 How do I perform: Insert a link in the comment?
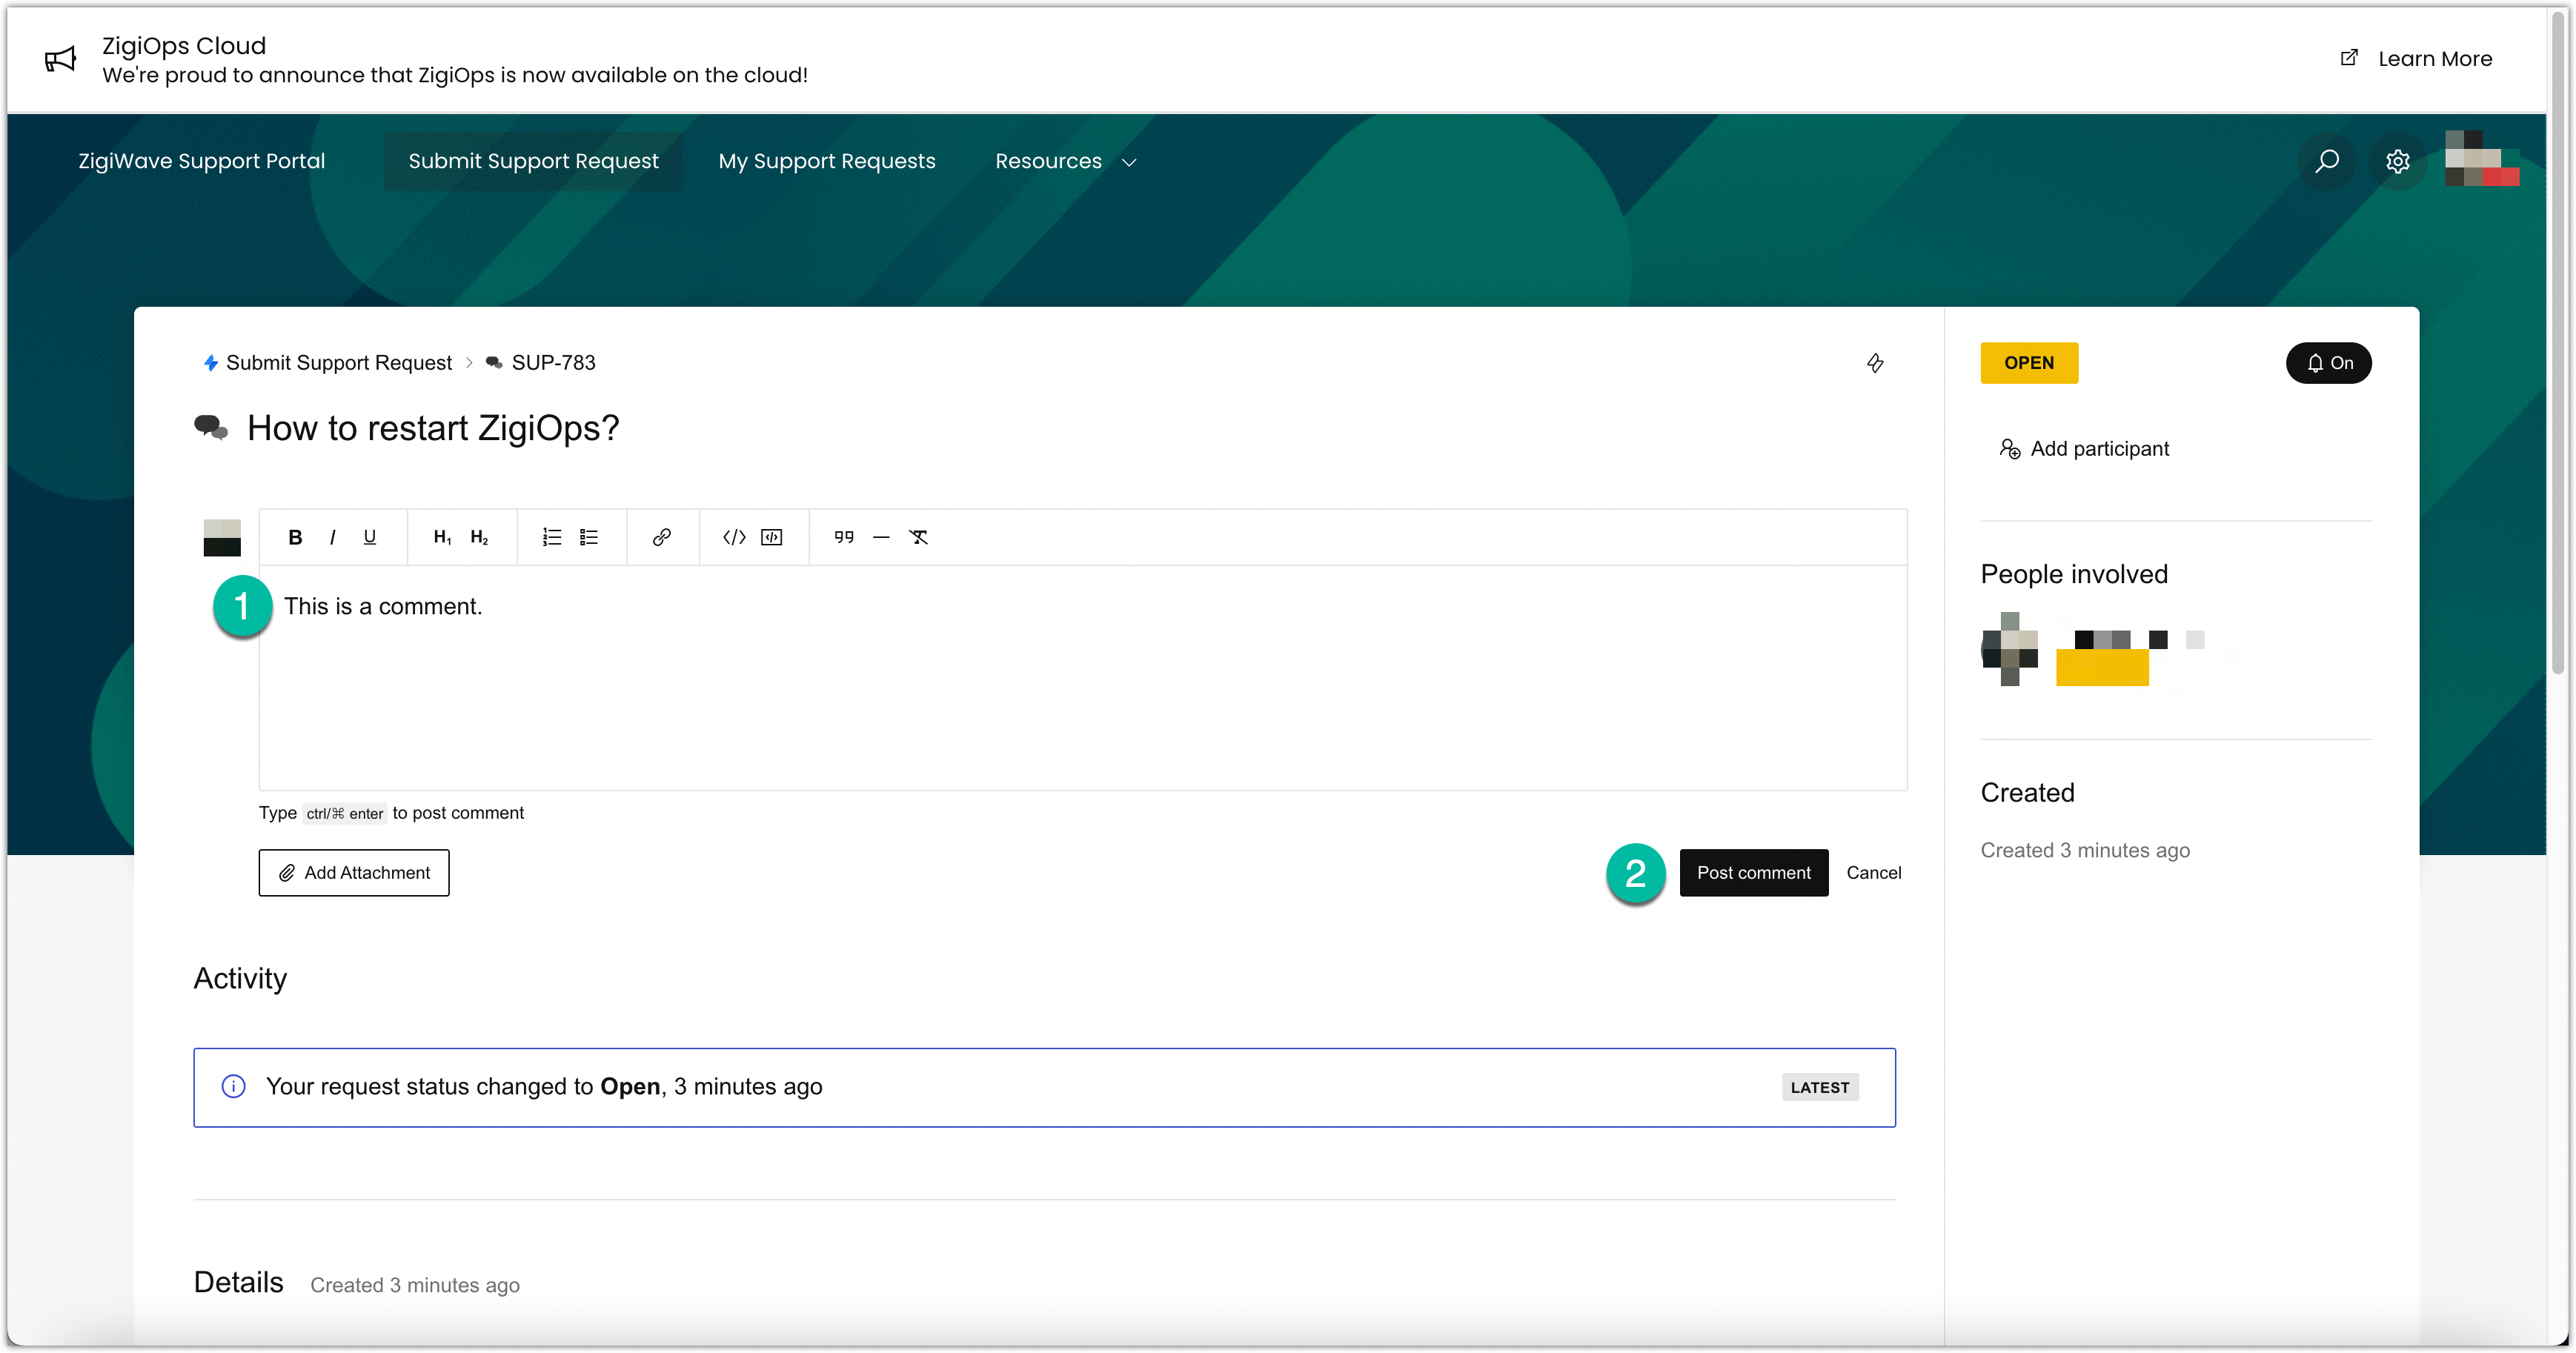pos(661,537)
